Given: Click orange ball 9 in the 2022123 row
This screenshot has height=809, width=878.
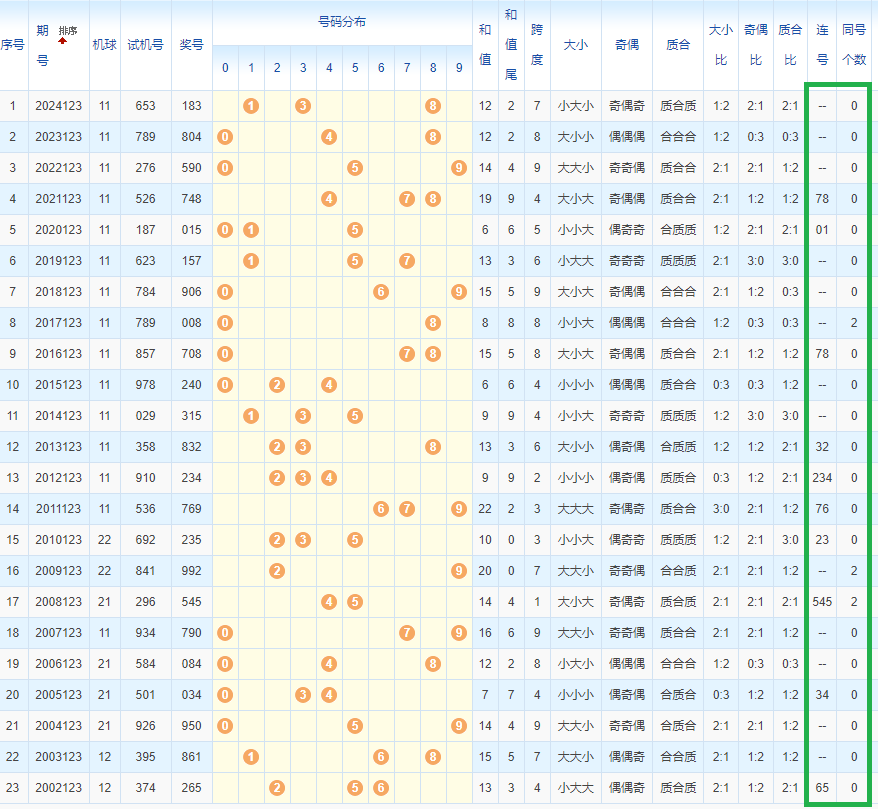Looking at the screenshot, I should (x=459, y=168).
